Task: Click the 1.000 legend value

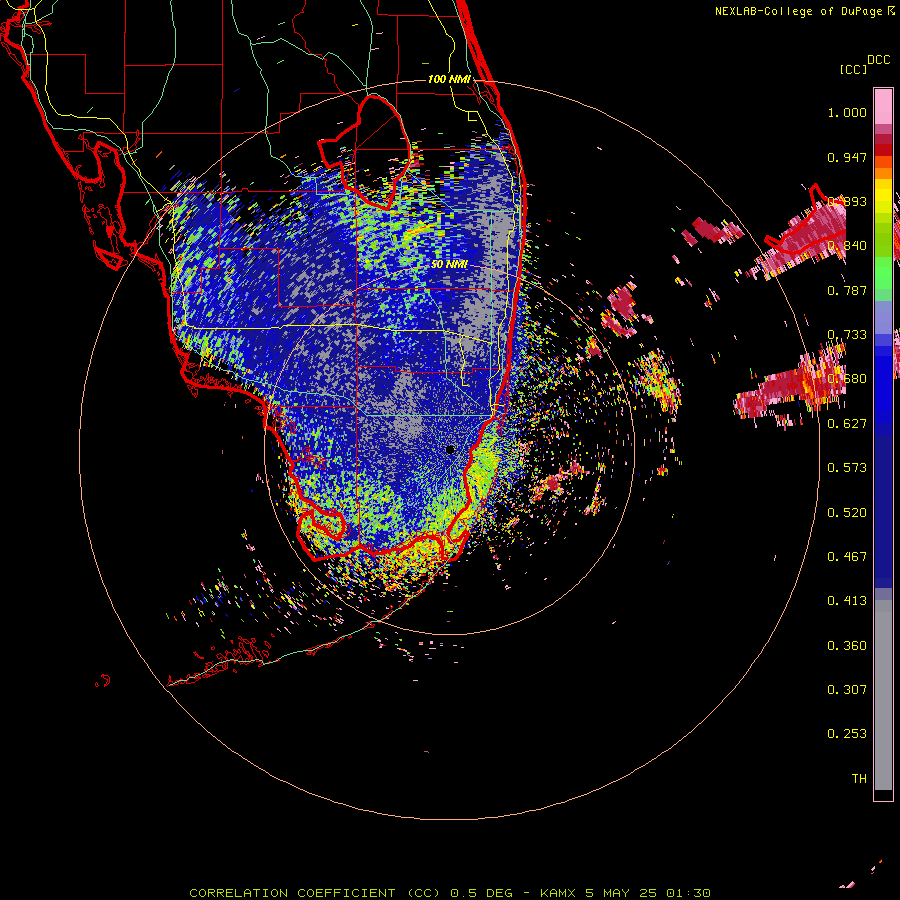Action: [847, 112]
